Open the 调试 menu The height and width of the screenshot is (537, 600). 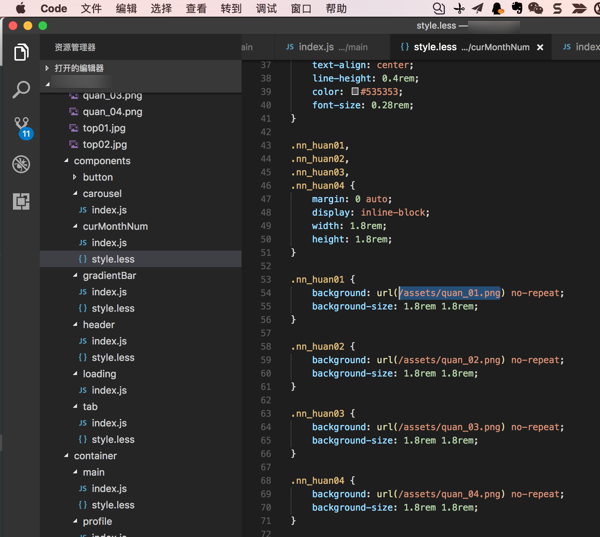point(266,9)
